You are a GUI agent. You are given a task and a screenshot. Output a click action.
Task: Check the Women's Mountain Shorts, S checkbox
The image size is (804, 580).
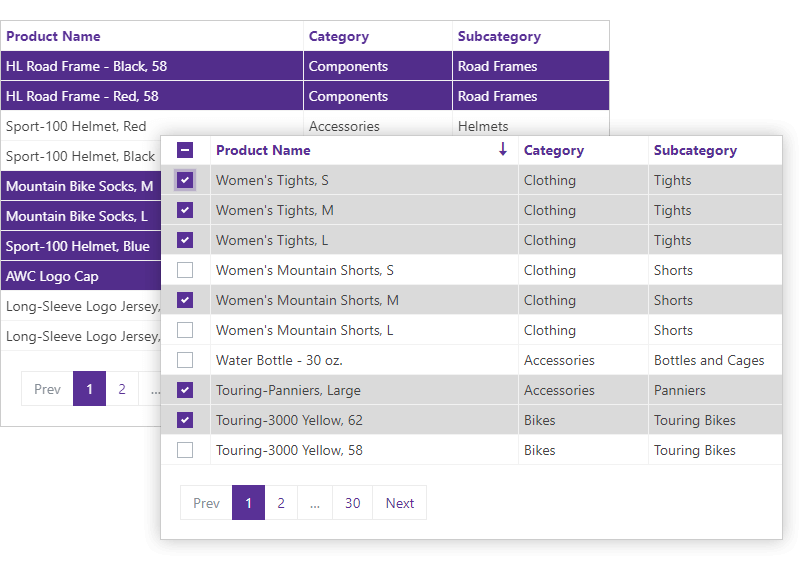click(185, 270)
